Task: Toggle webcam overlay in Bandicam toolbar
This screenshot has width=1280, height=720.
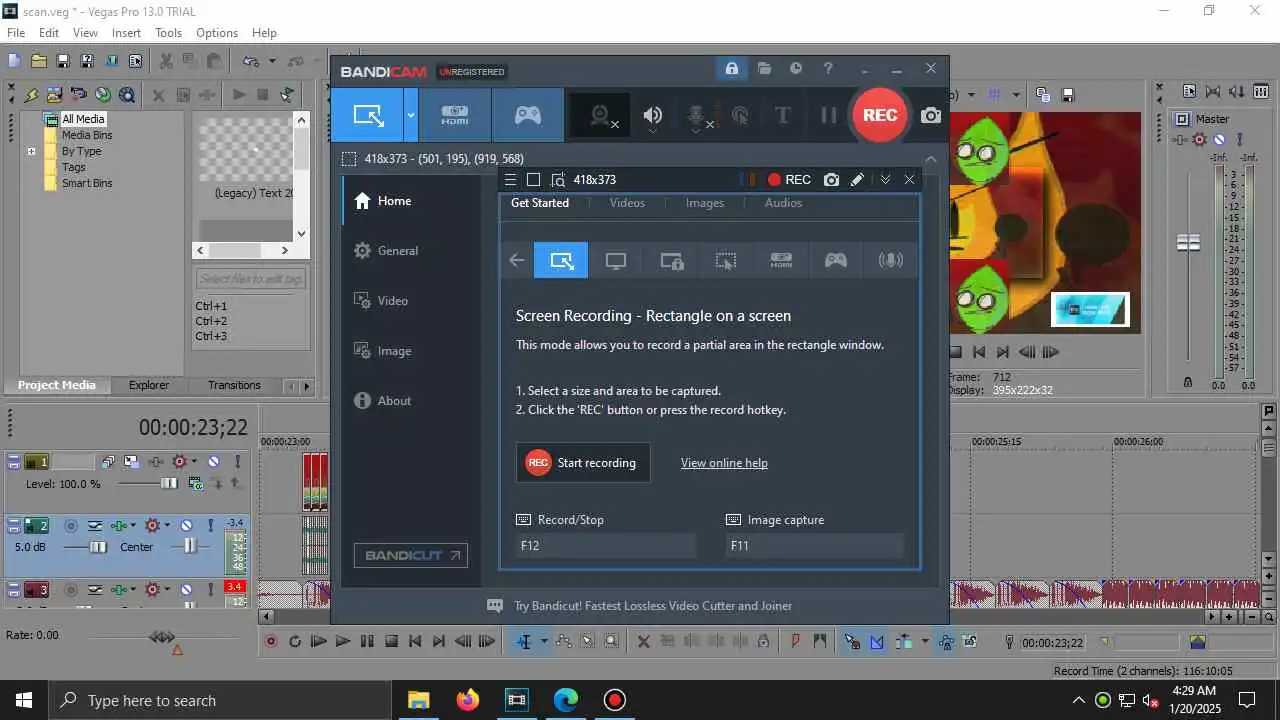Action: [x=600, y=116]
